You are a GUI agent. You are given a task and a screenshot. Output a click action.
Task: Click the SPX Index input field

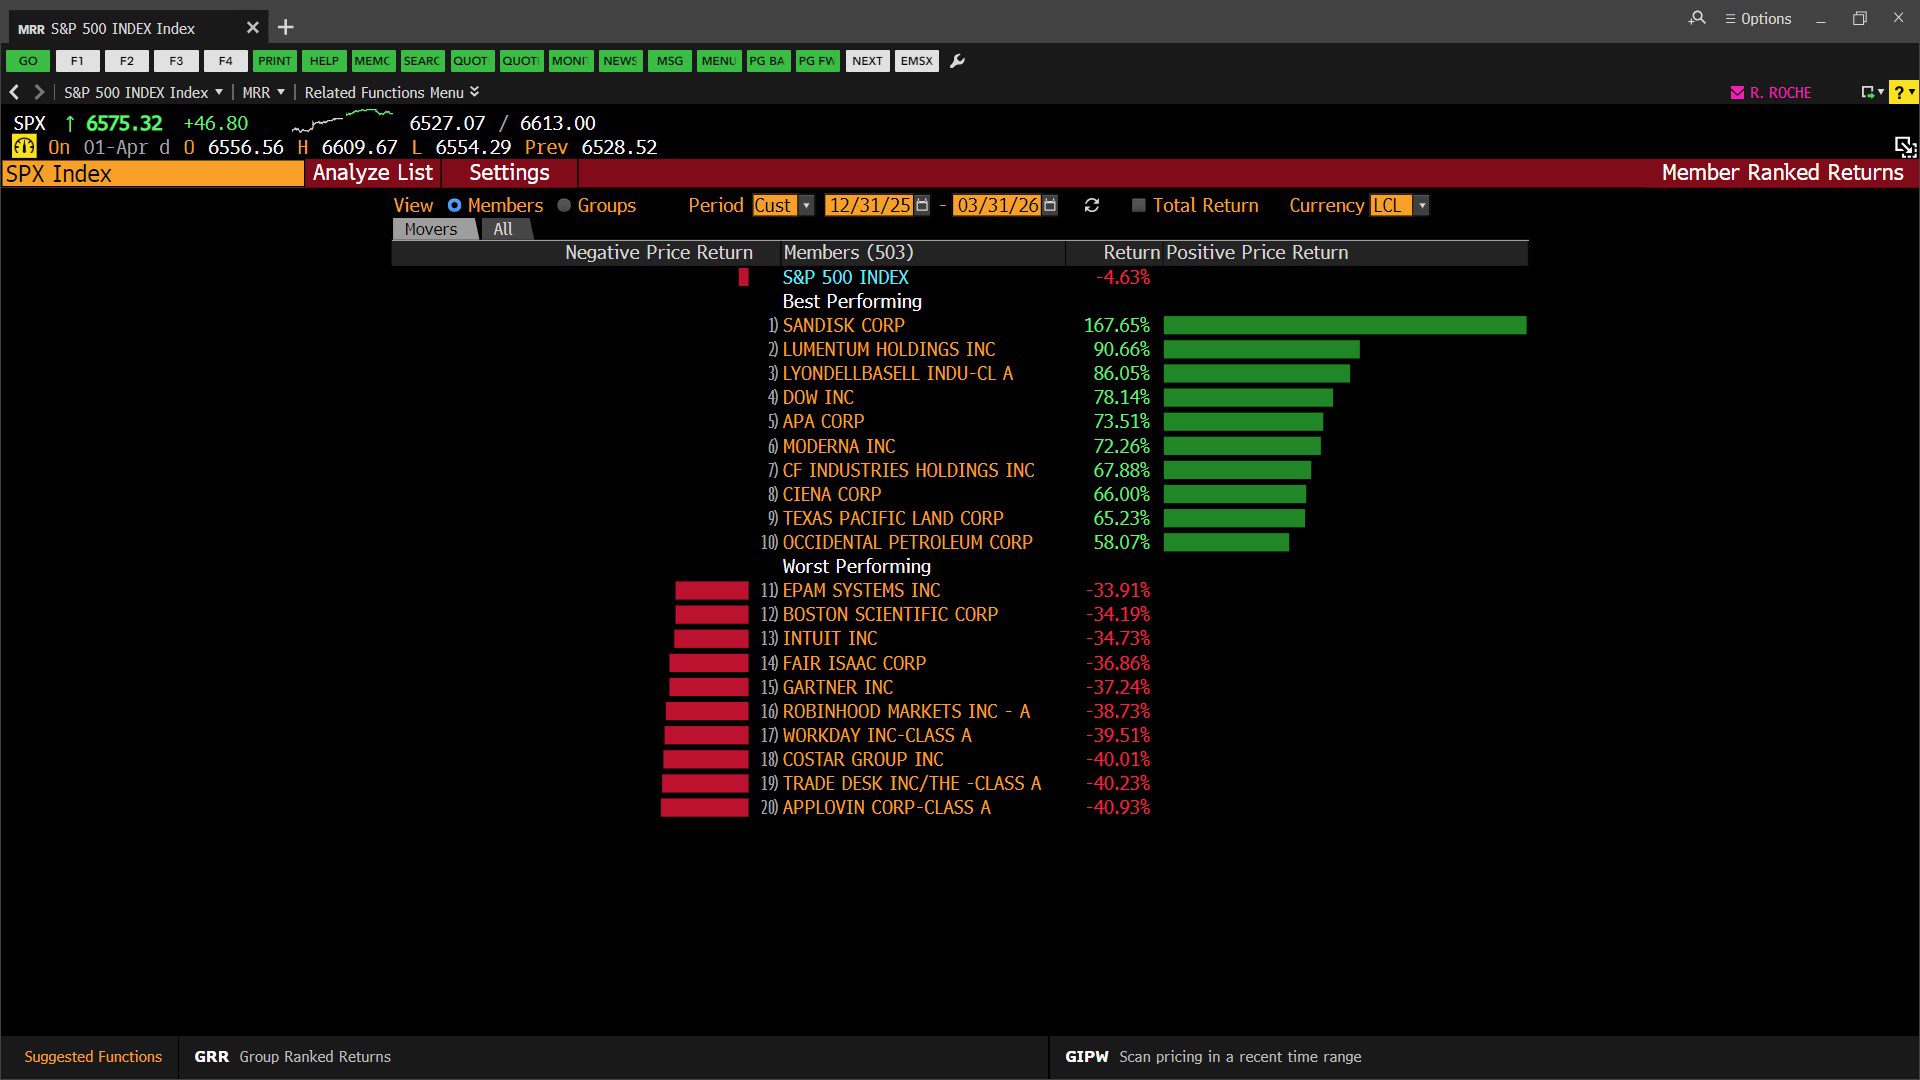coord(152,174)
